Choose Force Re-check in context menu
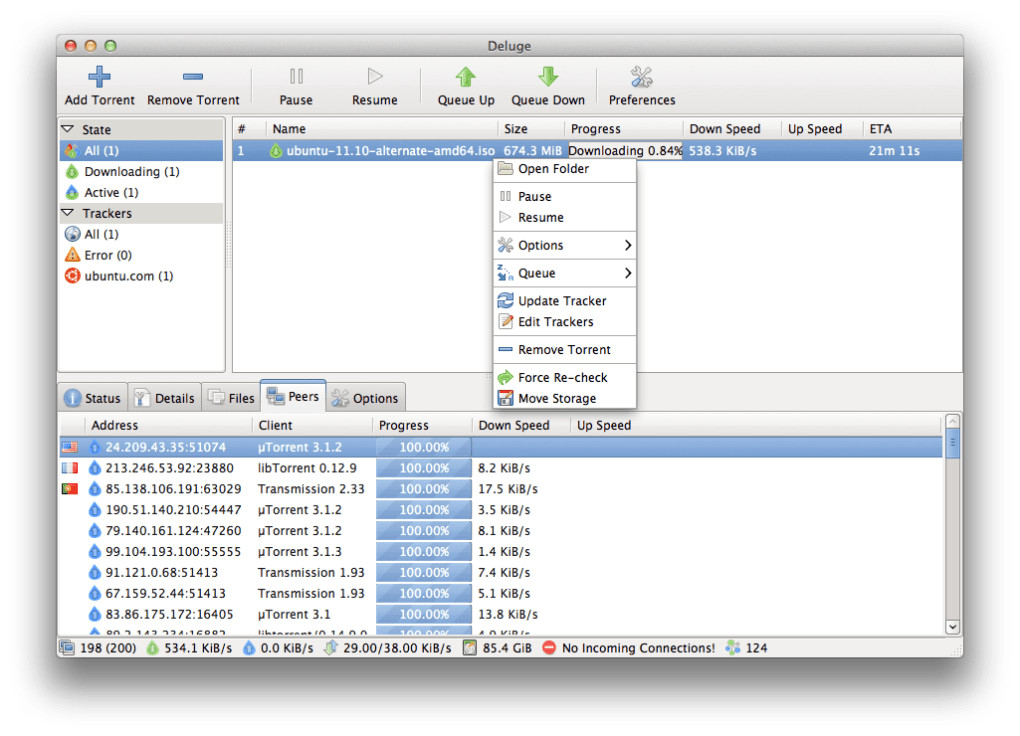 click(x=565, y=377)
